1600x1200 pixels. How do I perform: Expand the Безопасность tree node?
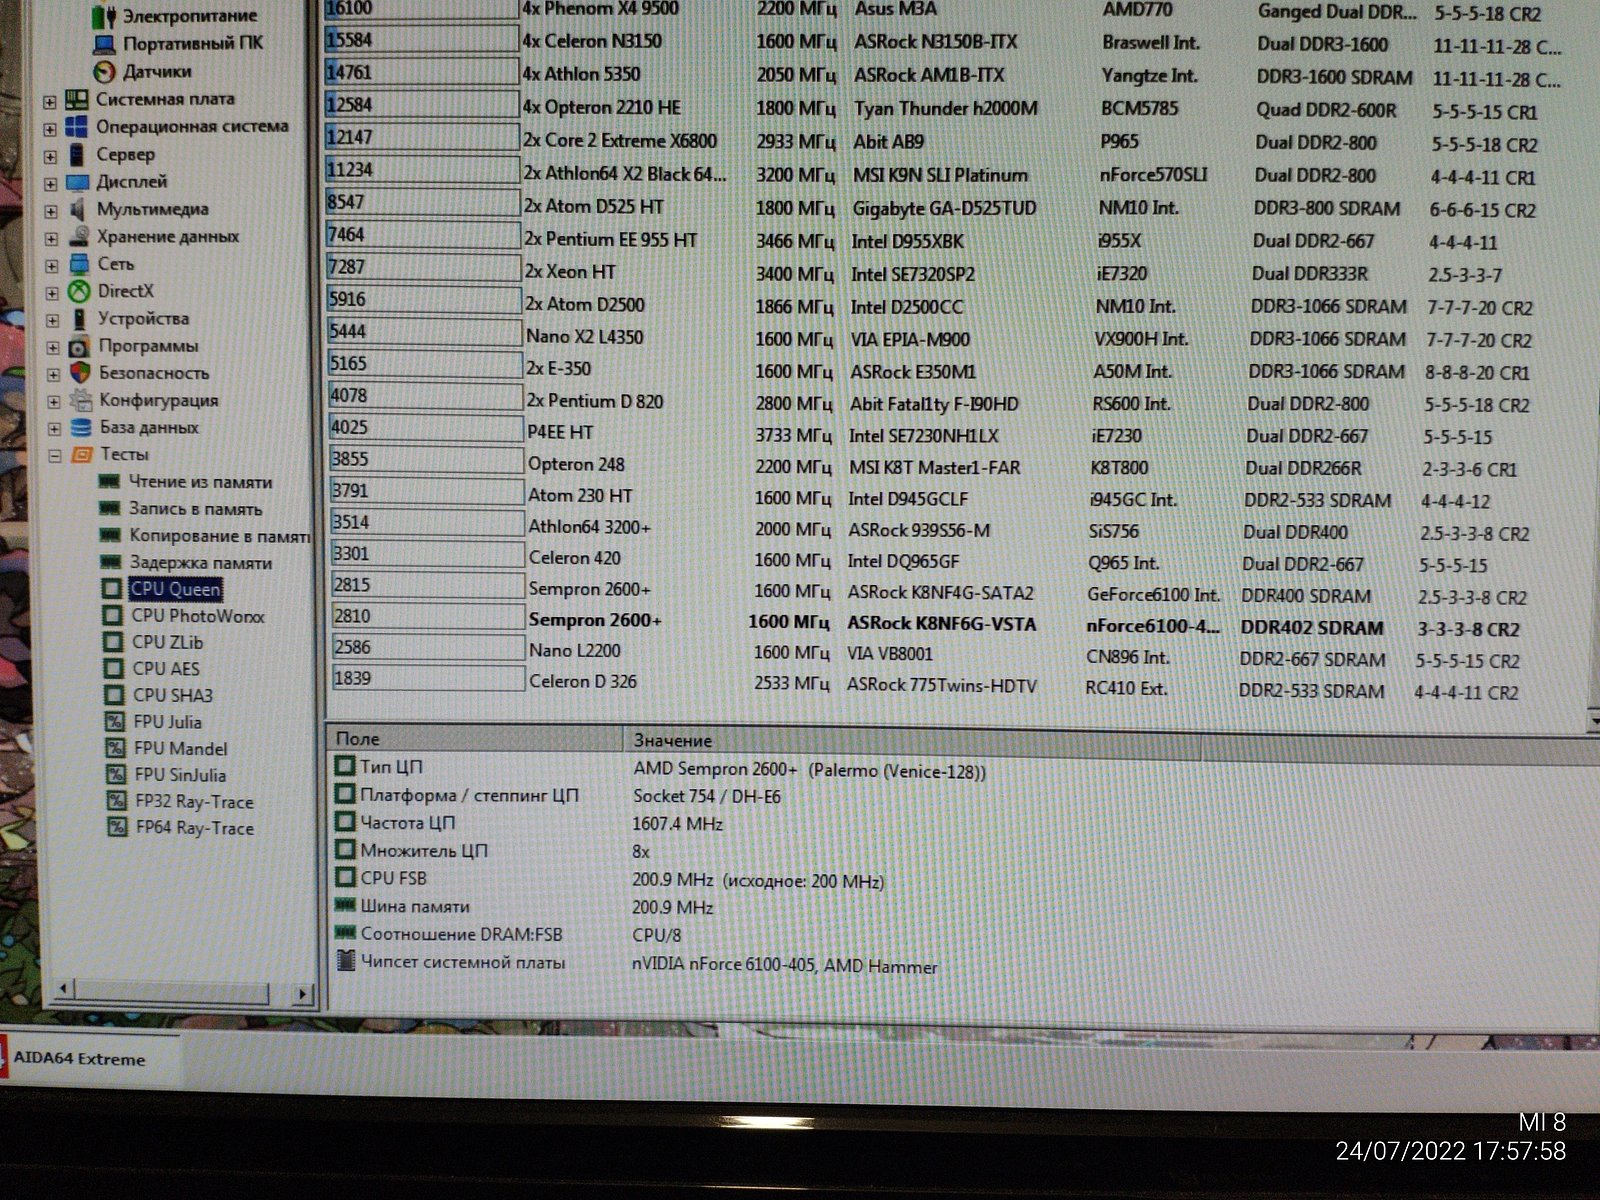(x=54, y=375)
